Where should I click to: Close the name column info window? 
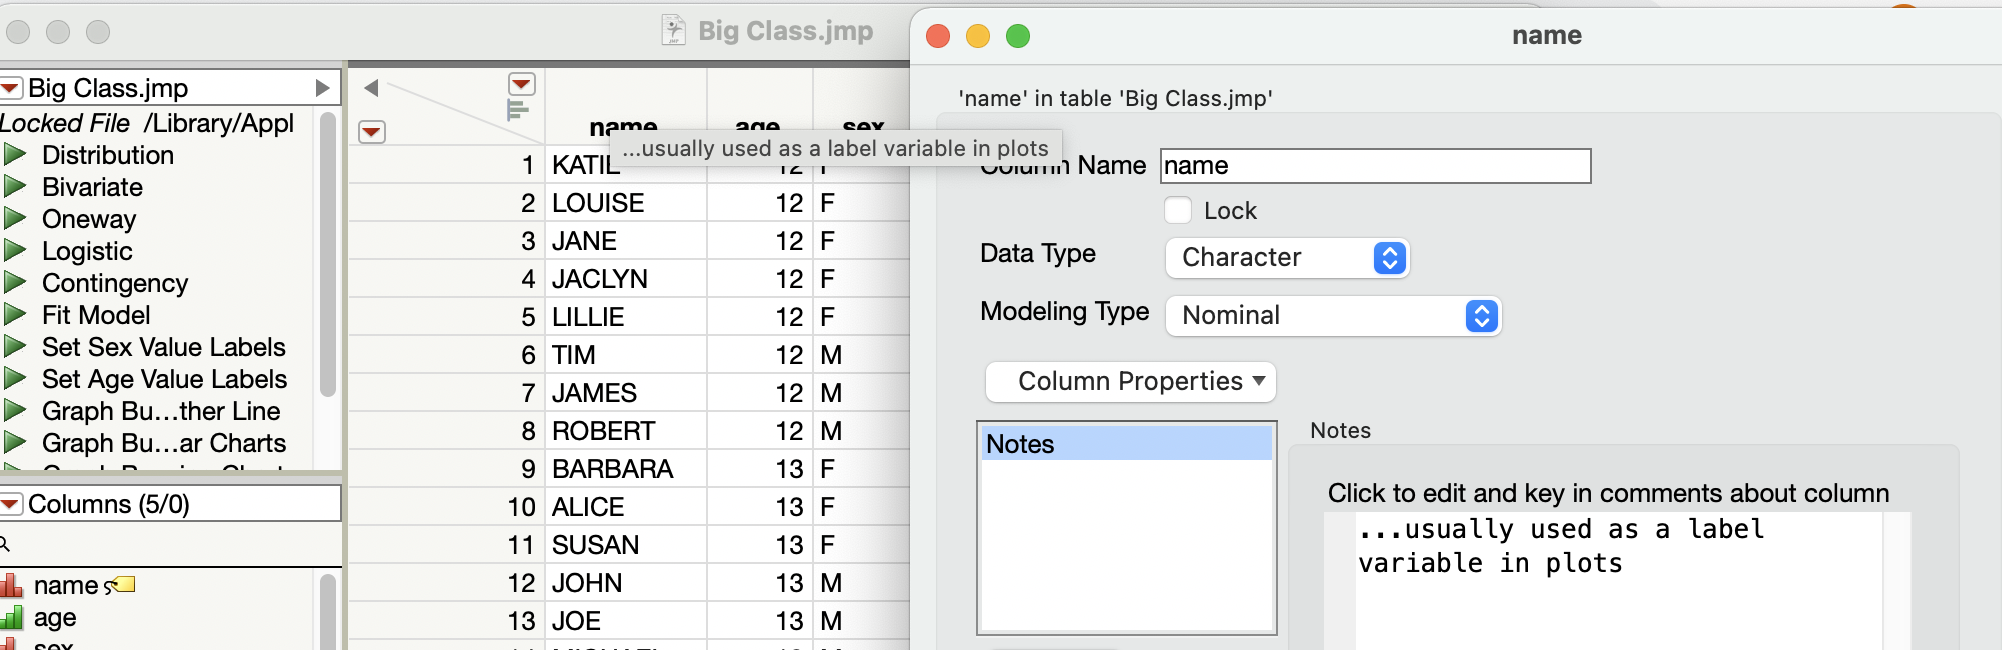(x=938, y=36)
